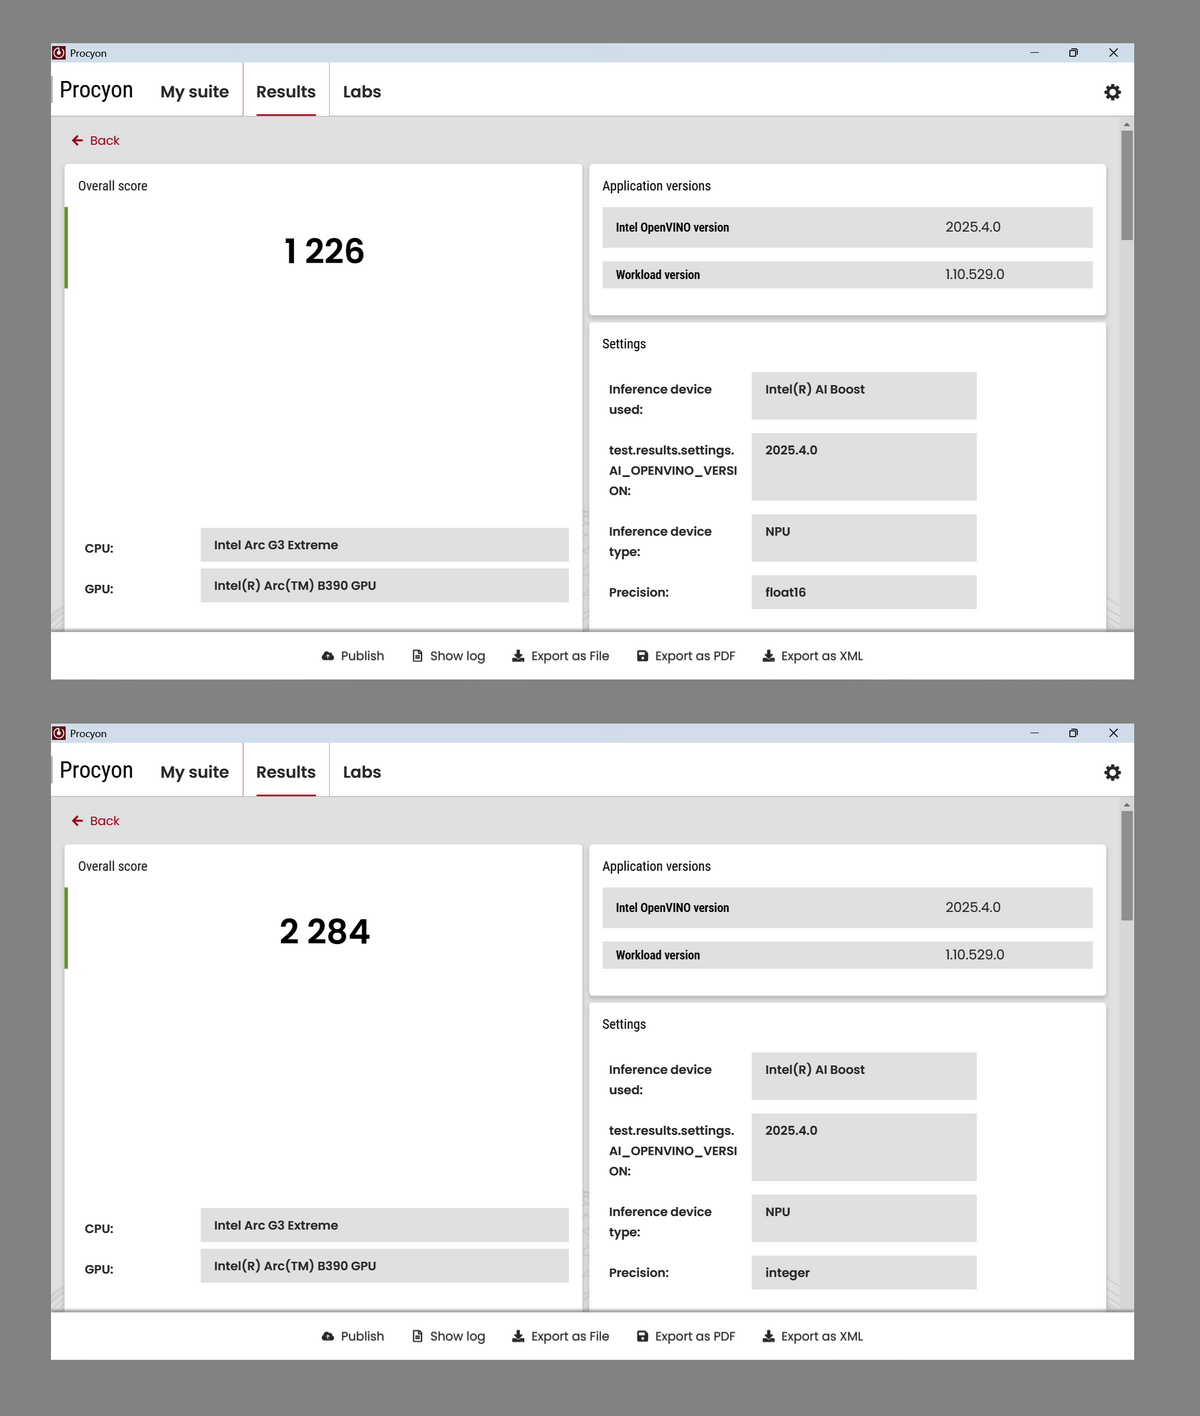Click vertical scrollbar thumb in bottom window

[x=1127, y=865]
